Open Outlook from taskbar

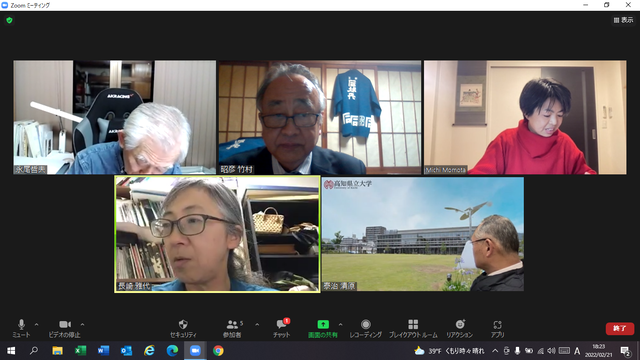click(x=126, y=351)
